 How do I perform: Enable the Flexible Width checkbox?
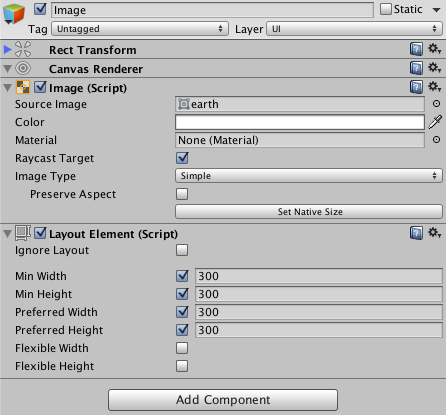182,348
